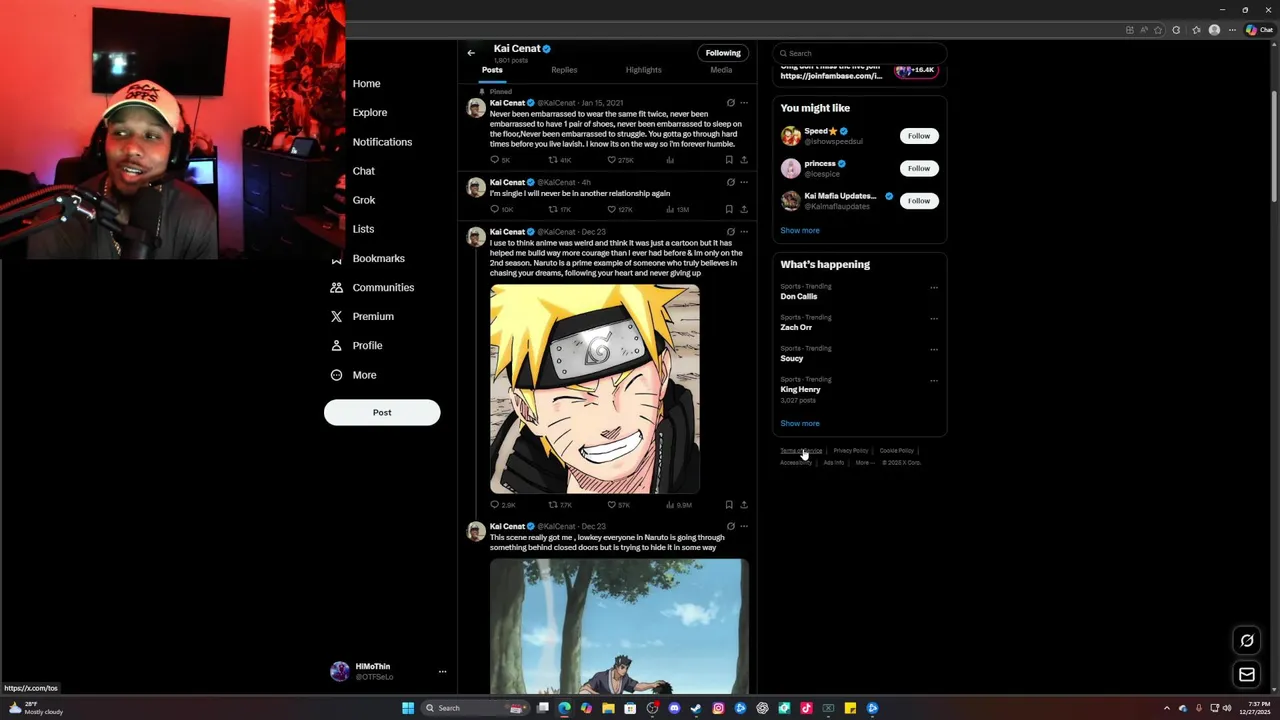Open Grok actions on the pinned post
This screenshot has height=720, width=1280.
[730, 103]
